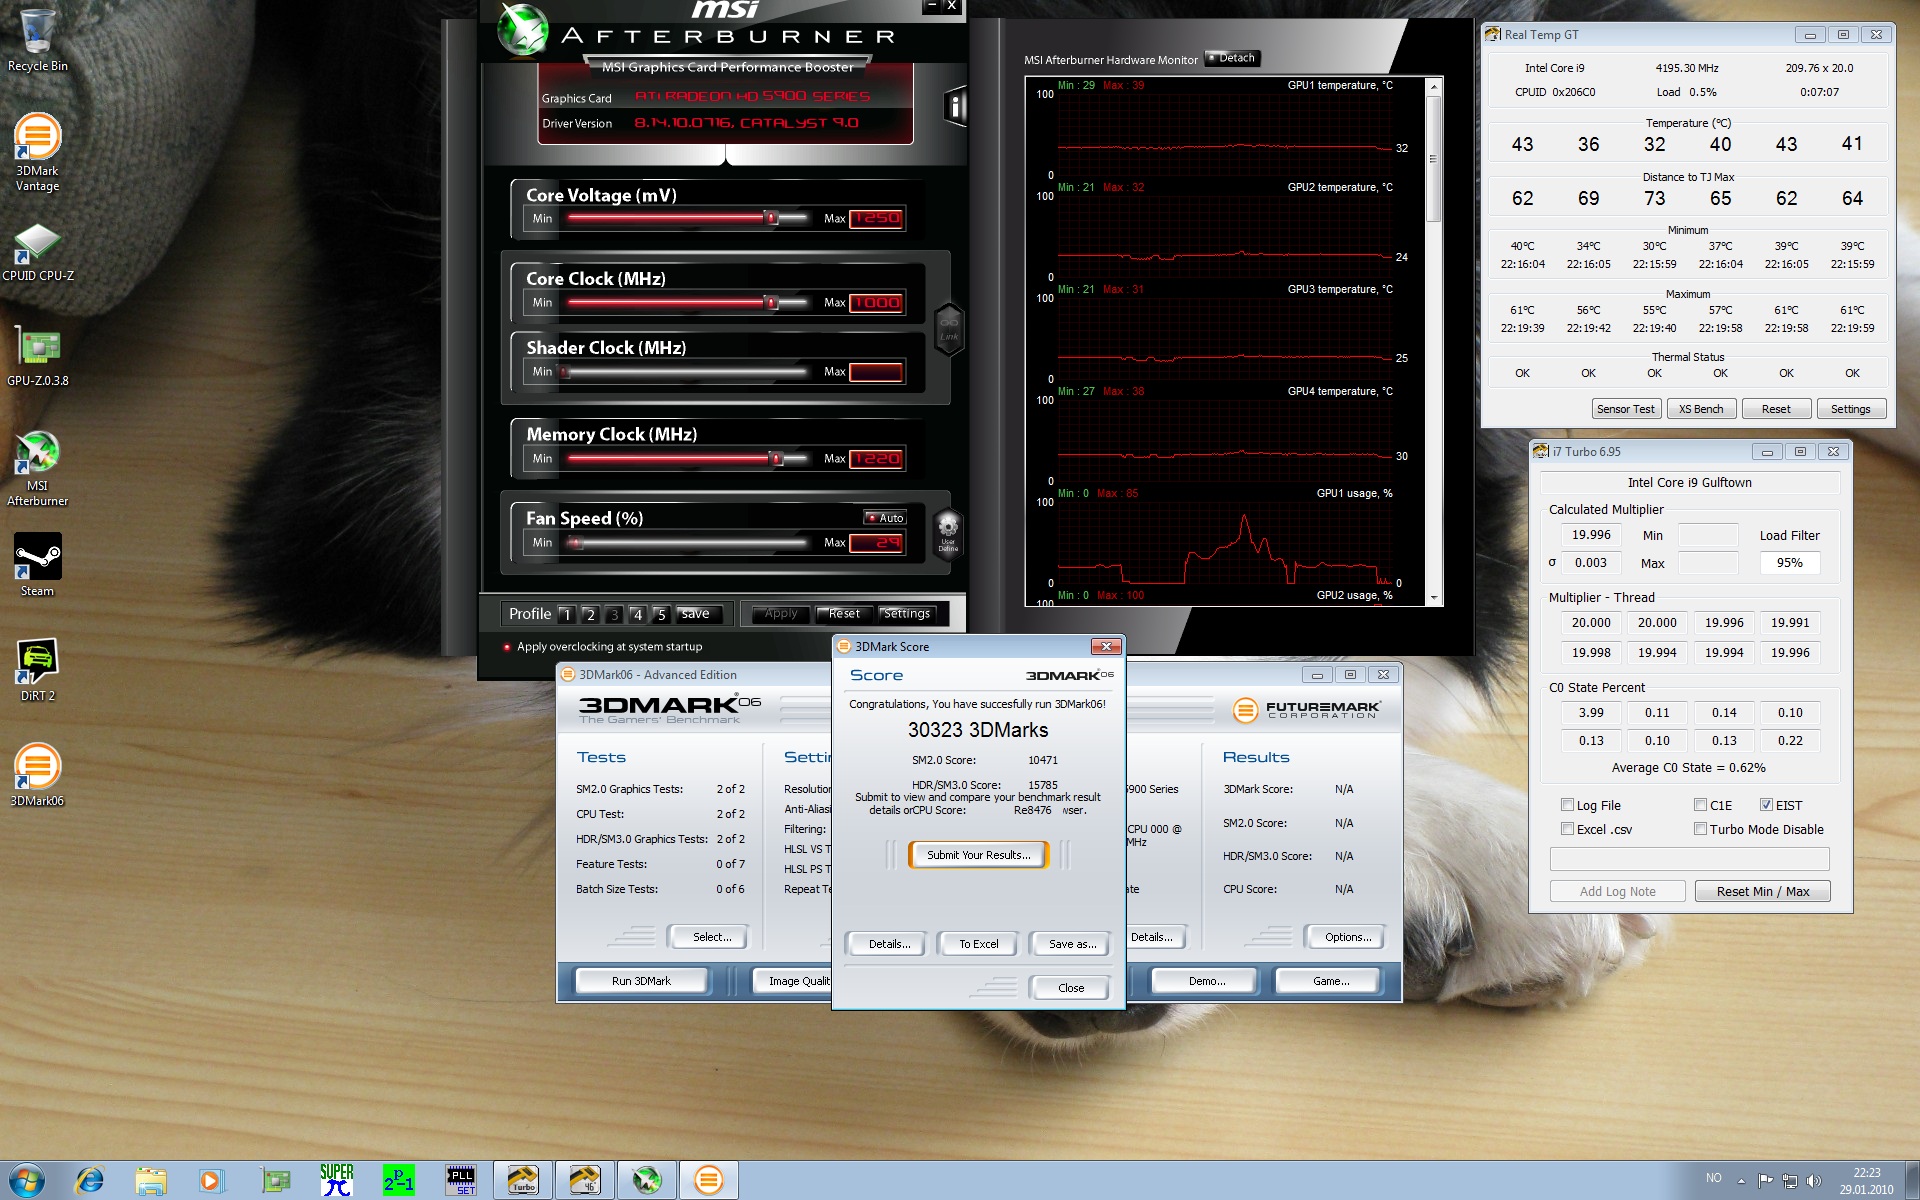Toggle Auto fan speed in Afterburner
Image resolution: width=1920 pixels, height=1200 pixels.
[x=885, y=518]
